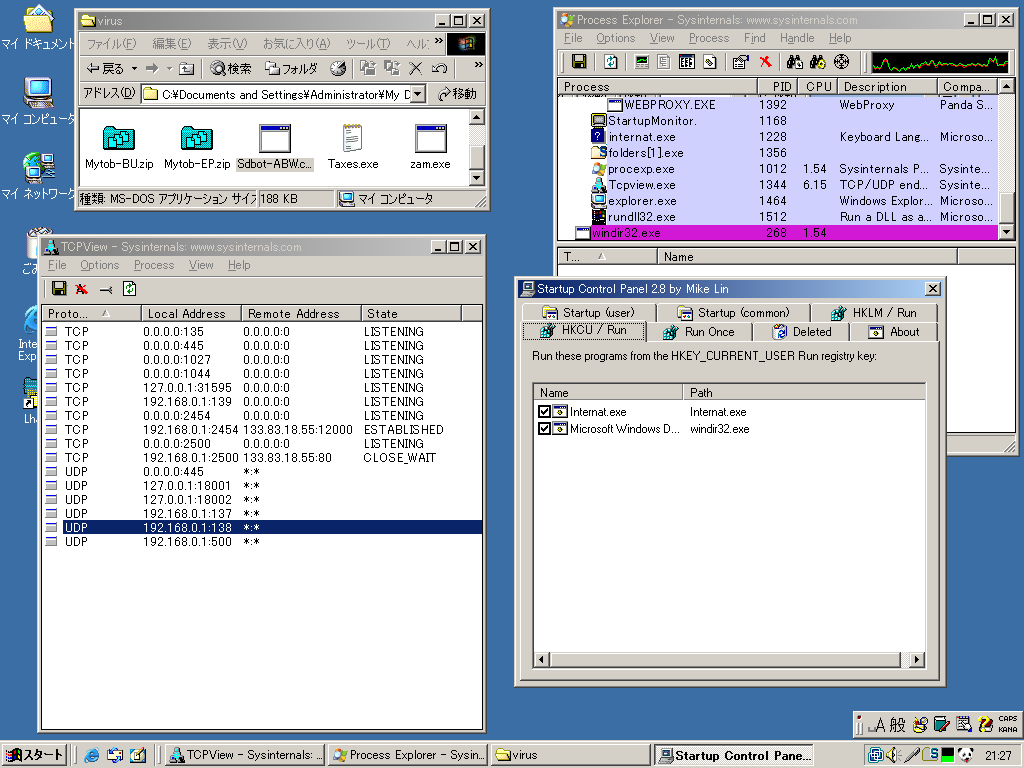Open the History icon in Explorer toolbar
This screenshot has height=768, width=1024.
[x=338, y=68]
